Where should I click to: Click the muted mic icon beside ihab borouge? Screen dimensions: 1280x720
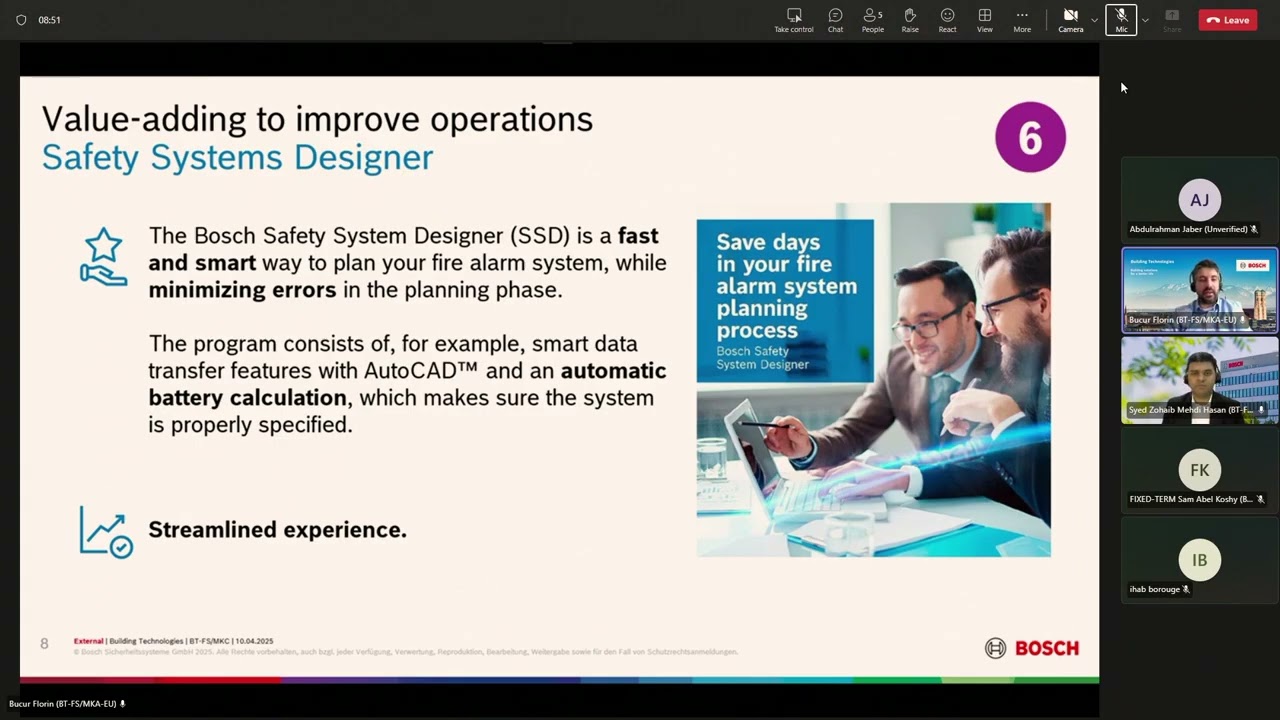(x=1186, y=589)
